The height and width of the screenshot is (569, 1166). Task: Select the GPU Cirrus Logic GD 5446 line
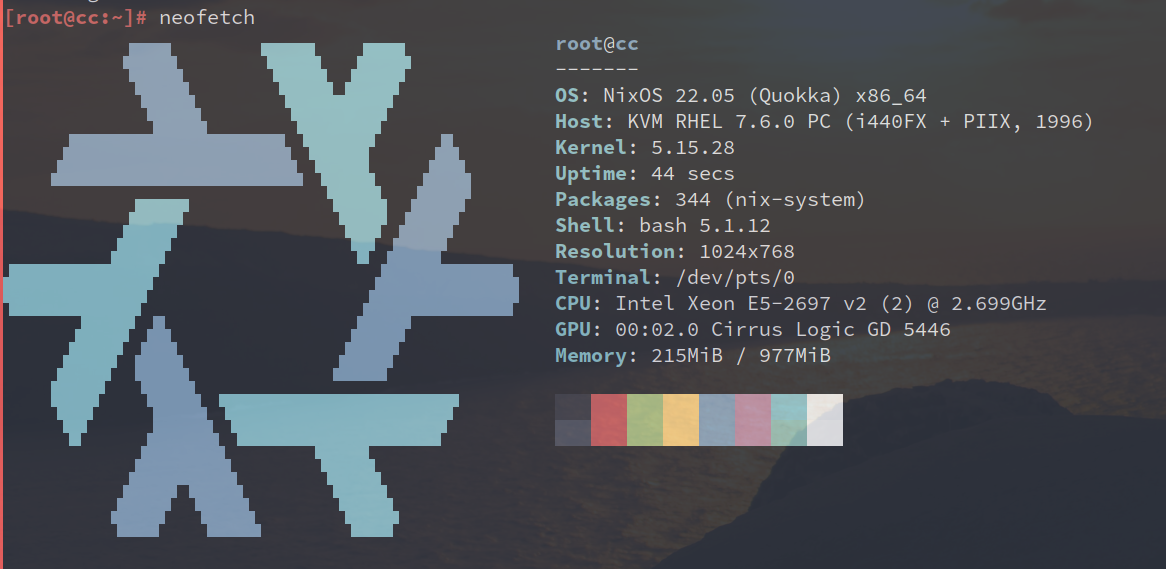click(753, 330)
